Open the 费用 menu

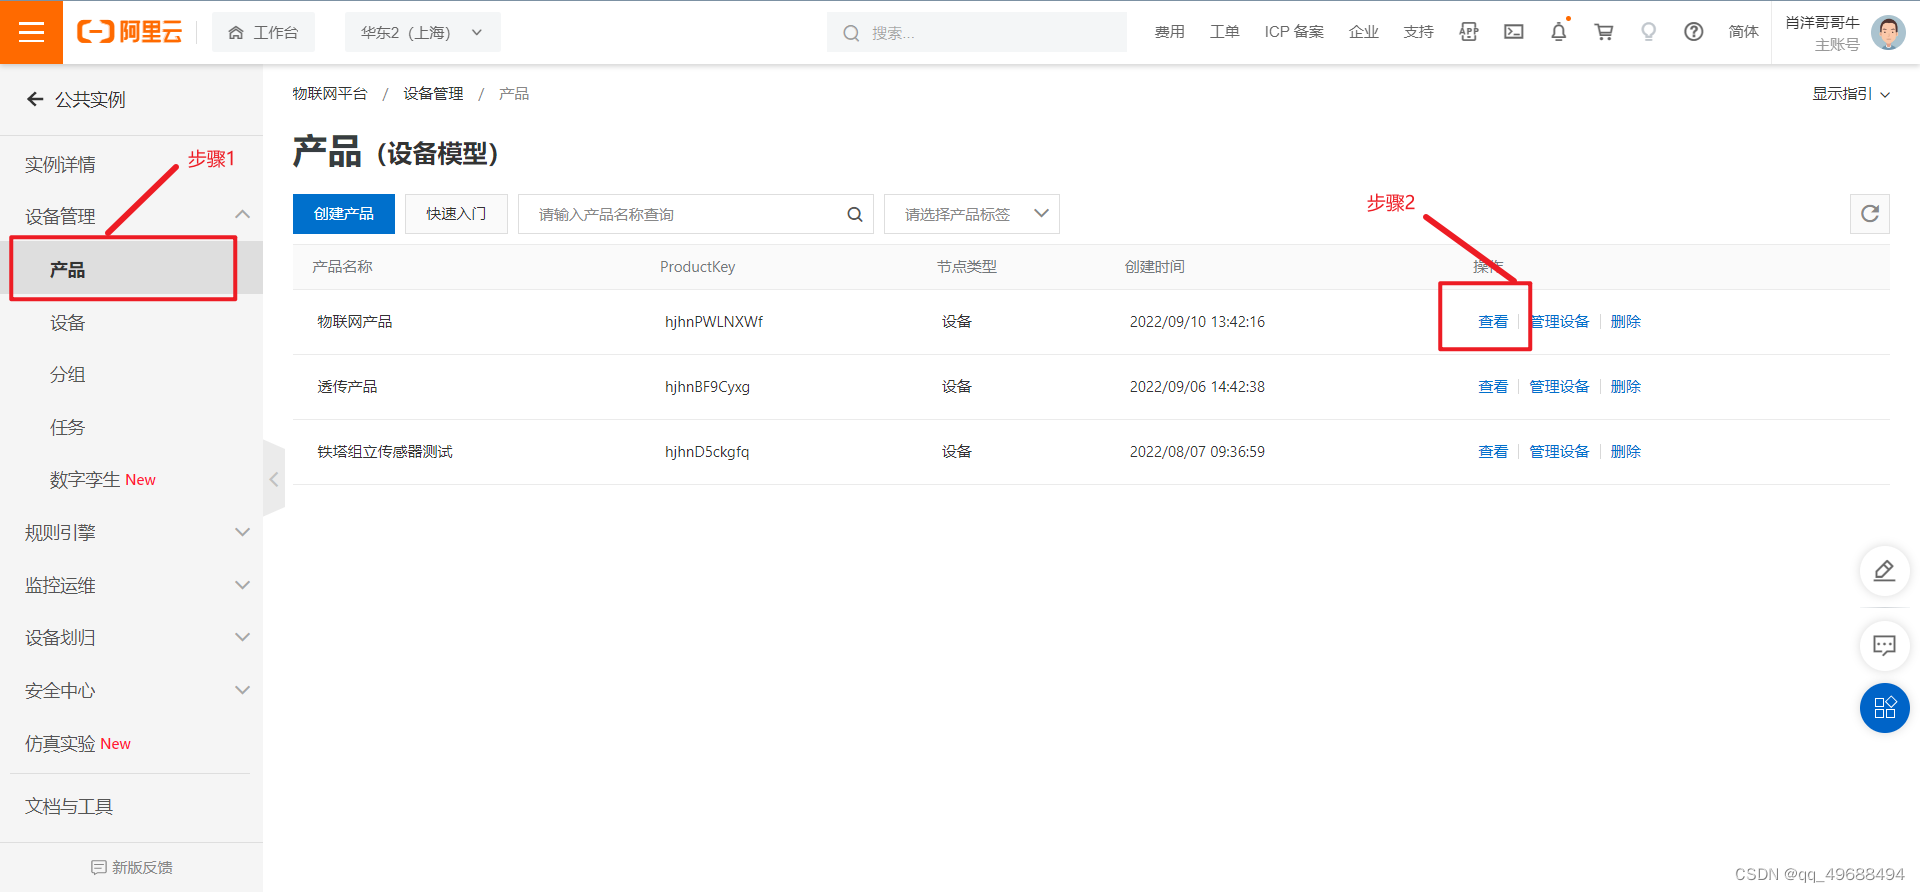(x=1169, y=32)
